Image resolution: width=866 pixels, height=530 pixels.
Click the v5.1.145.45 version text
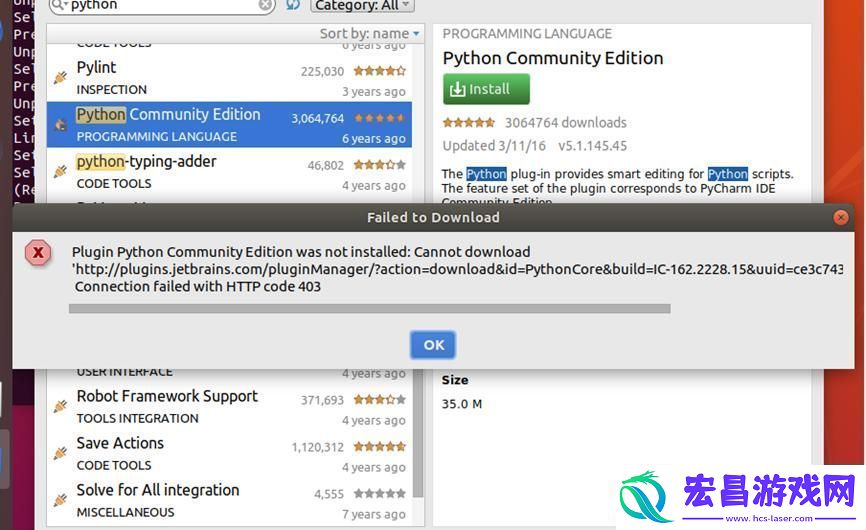tap(592, 146)
